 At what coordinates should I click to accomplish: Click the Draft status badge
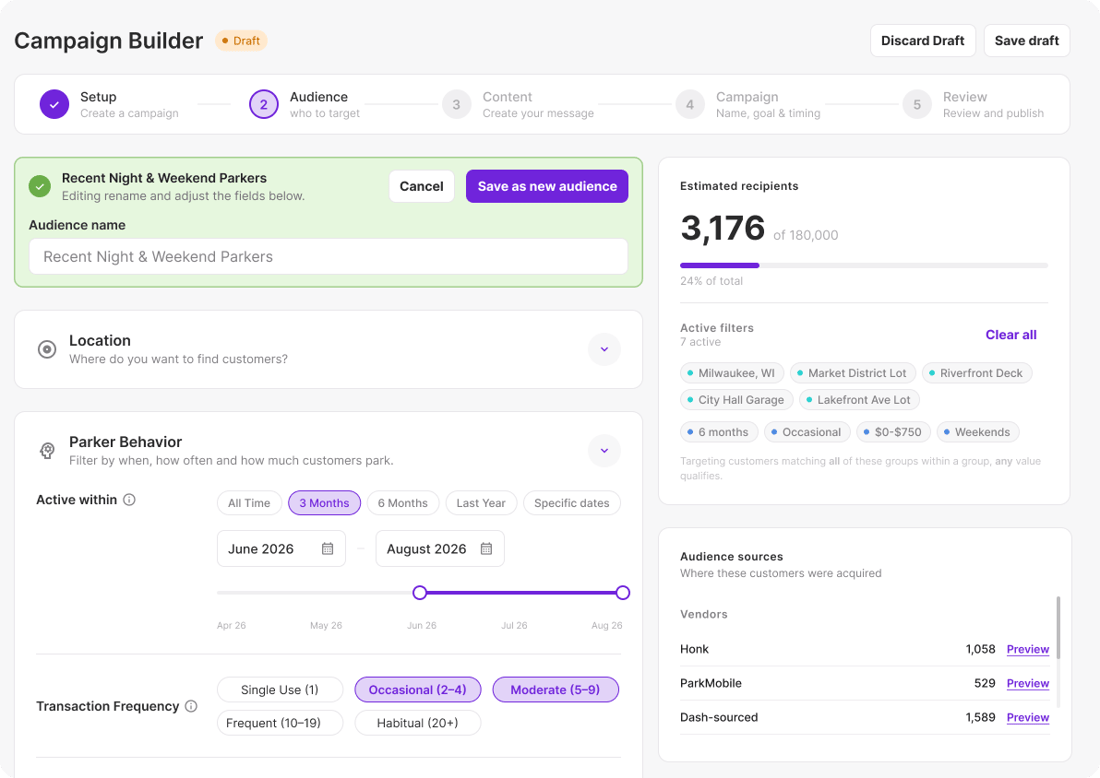coord(241,41)
